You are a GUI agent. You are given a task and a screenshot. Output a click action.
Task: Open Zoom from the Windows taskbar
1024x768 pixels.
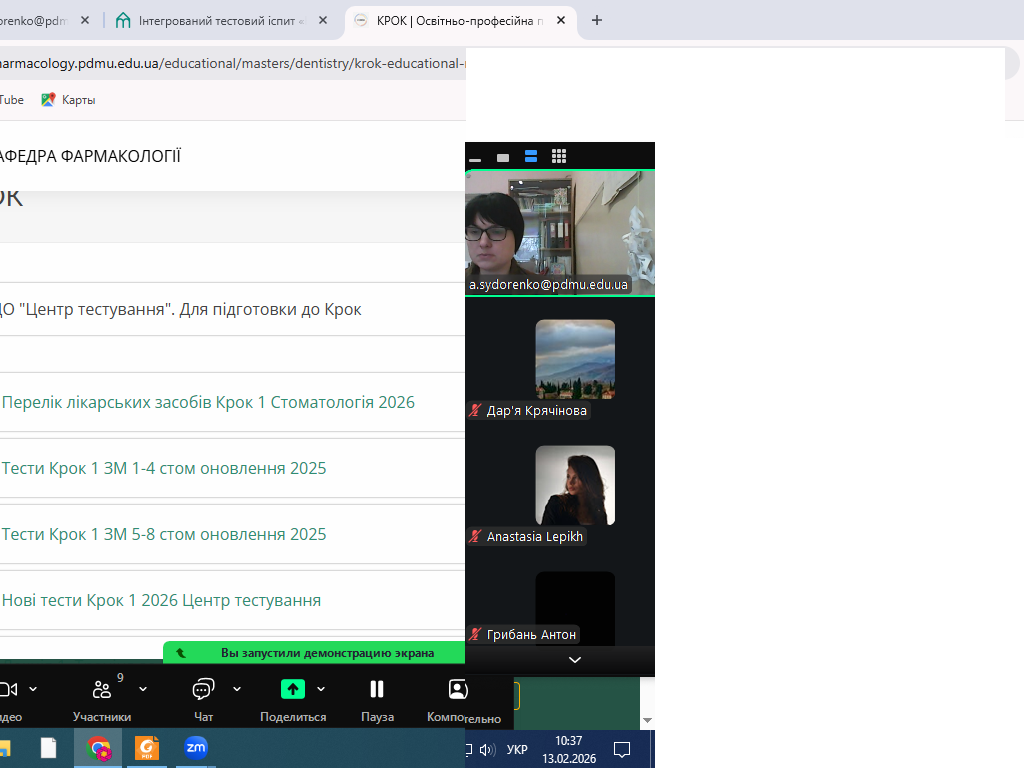196,748
